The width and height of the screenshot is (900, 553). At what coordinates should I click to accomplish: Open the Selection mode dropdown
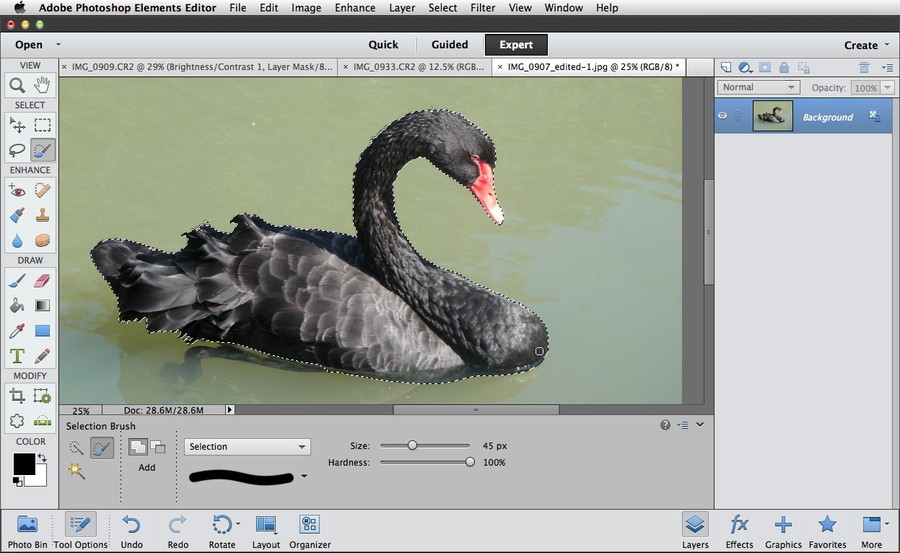247,447
